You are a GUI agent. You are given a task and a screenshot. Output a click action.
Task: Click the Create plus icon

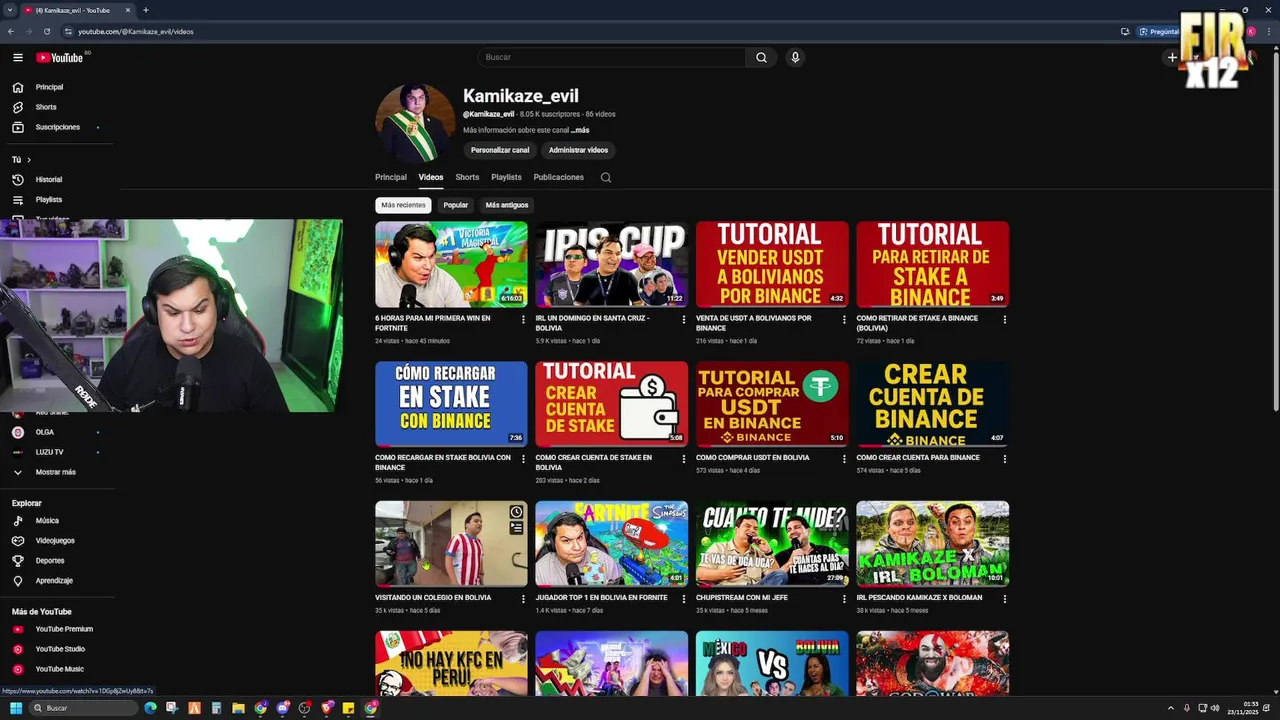pyautogui.click(x=1172, y=58)
